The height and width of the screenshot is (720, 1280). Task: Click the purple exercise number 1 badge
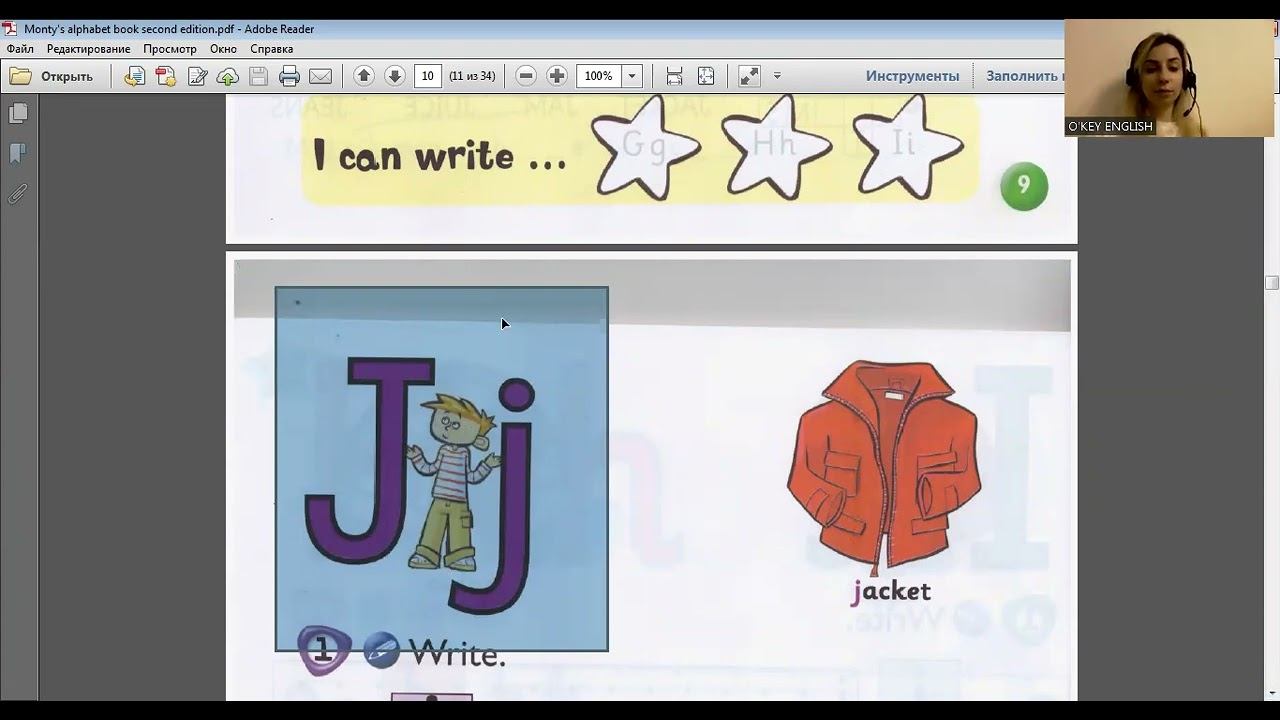coord(324,651)
